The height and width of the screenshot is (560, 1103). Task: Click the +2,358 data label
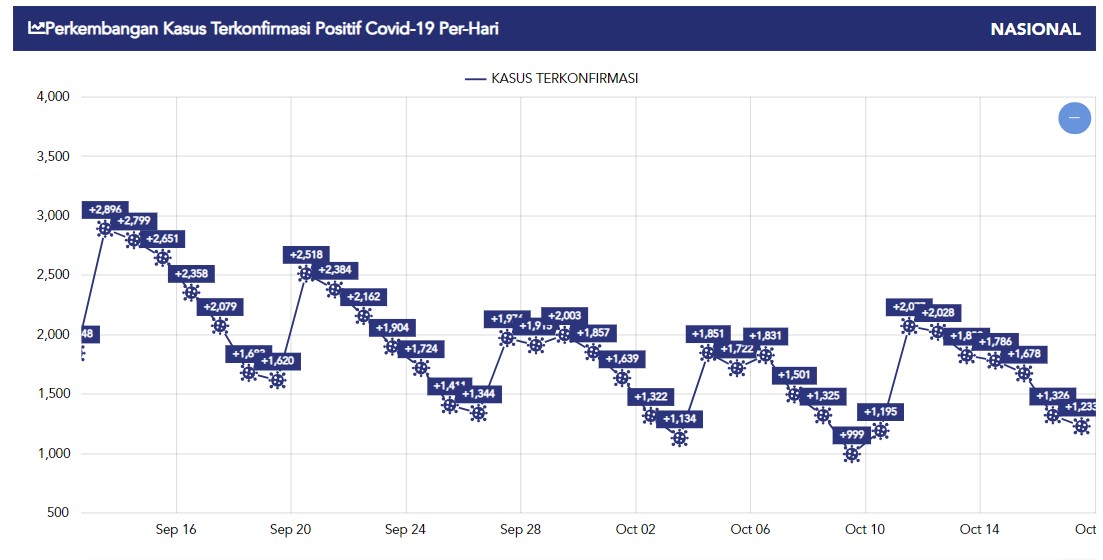coord(193,274)
